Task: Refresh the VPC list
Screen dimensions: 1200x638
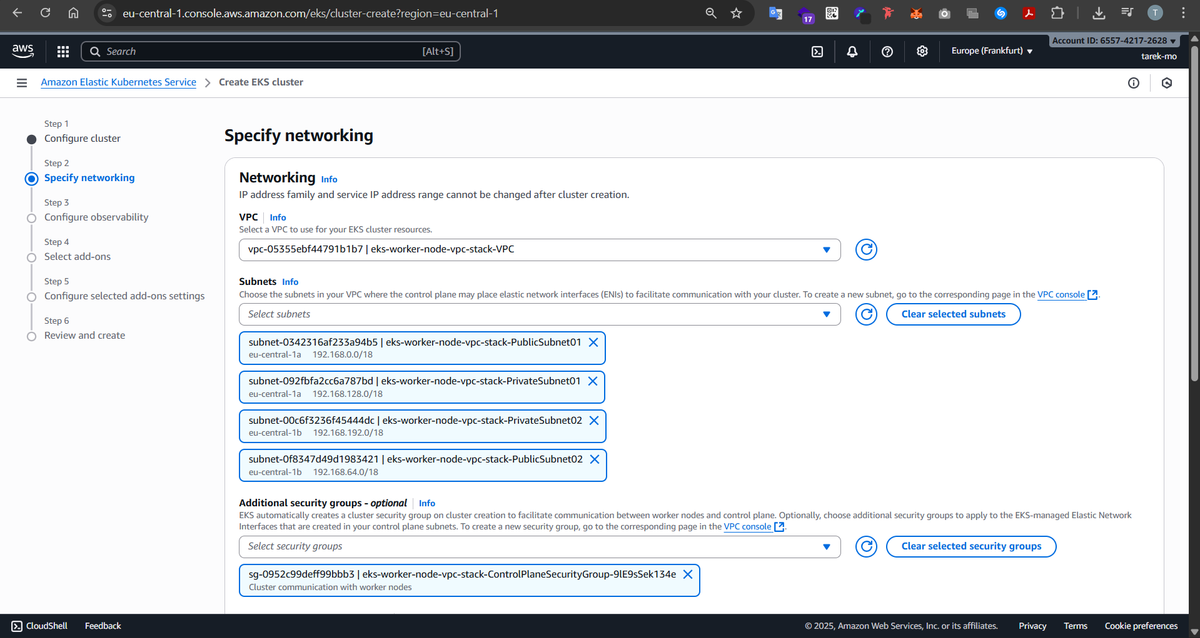Action: point(867,250)
